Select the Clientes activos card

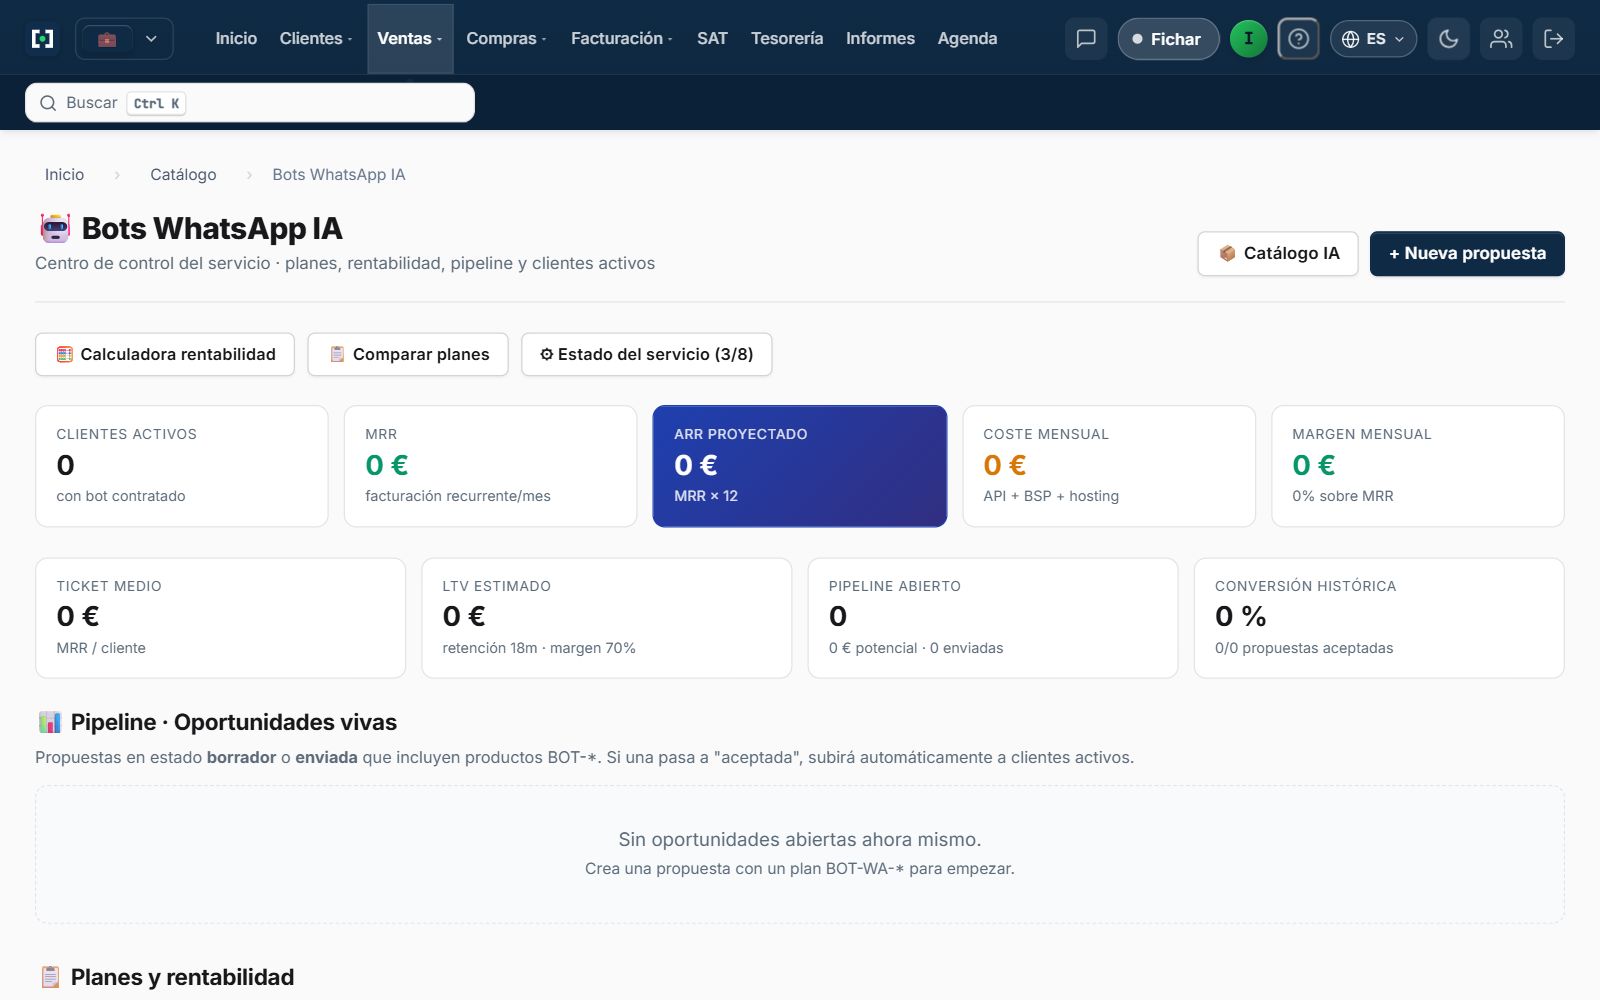pyautogui.click(x=182, y=466)
